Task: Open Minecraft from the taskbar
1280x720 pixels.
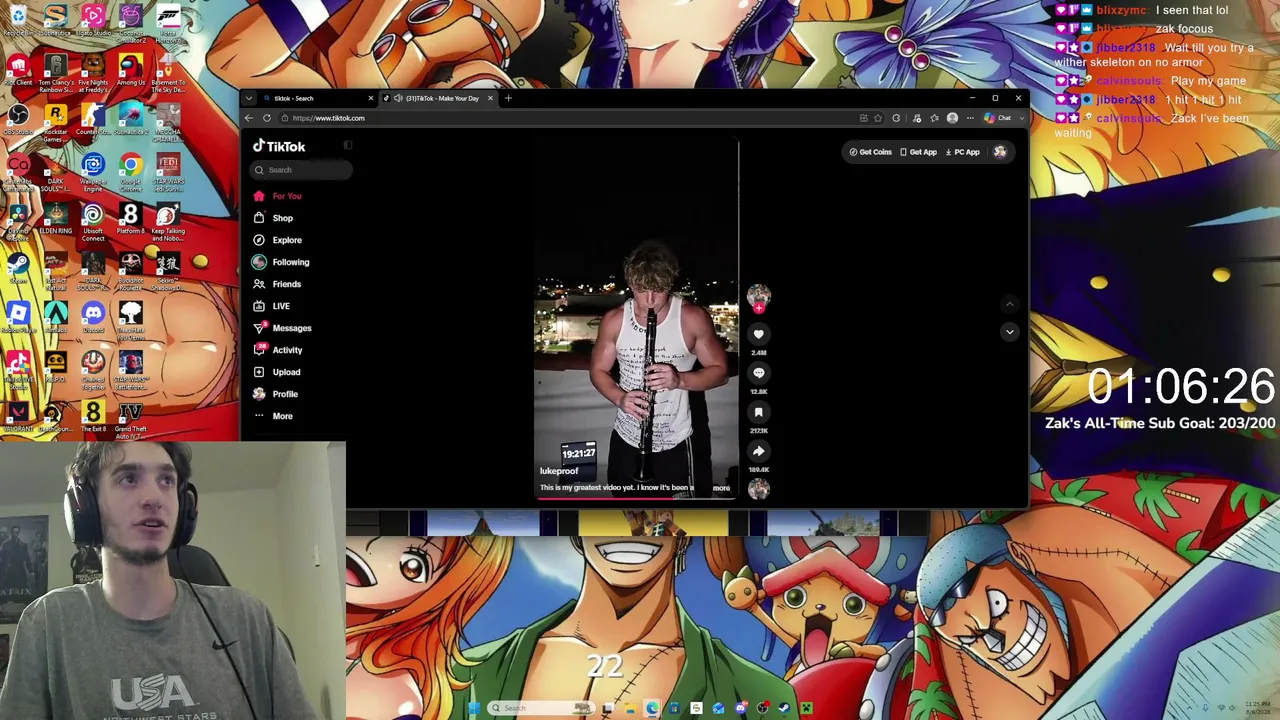Action: [806, 708]
